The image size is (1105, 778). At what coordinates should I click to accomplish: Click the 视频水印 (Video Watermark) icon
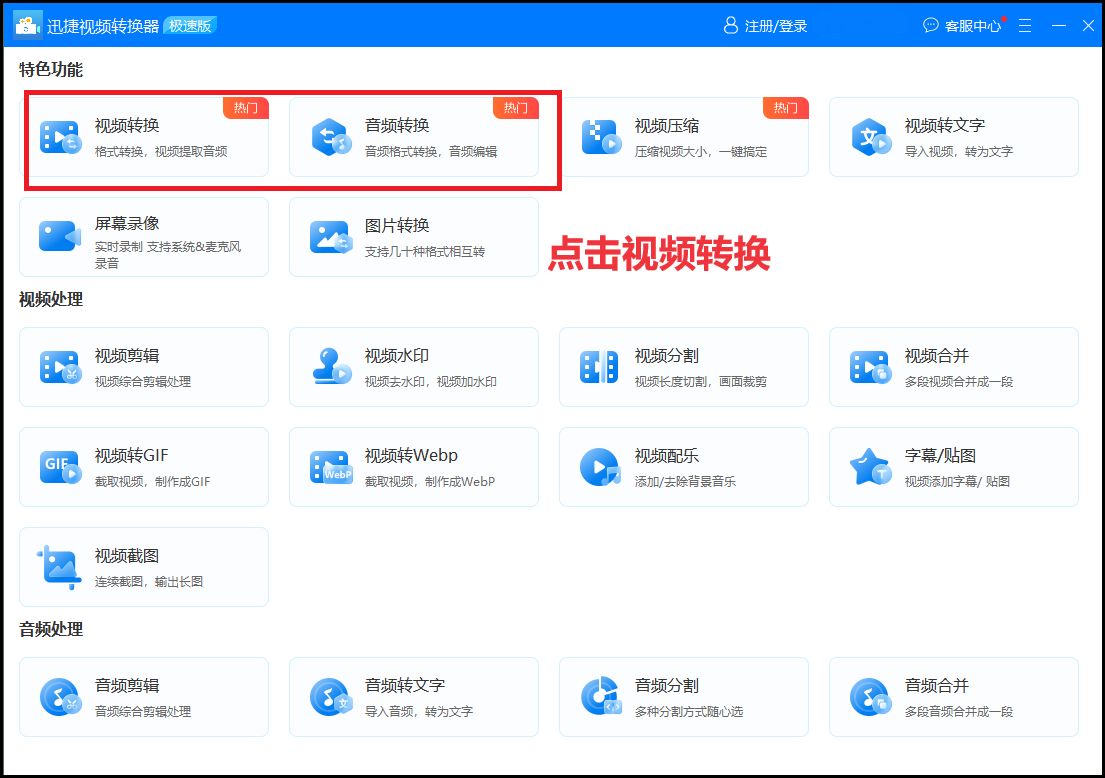[x=330, y=367]
